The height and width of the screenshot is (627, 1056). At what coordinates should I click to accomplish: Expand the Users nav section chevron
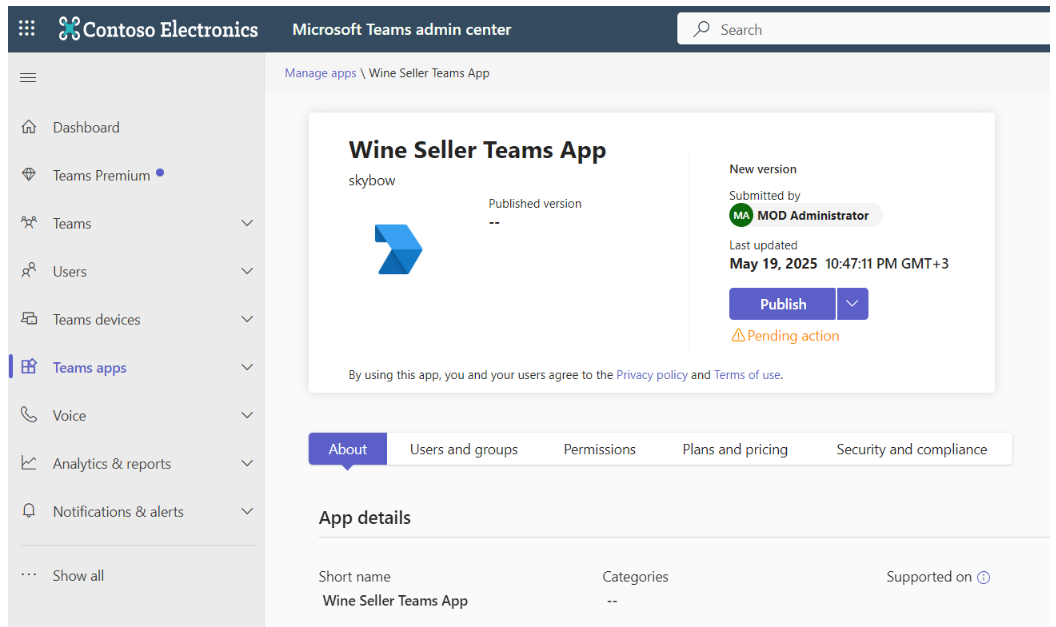(x=247, y=271)
